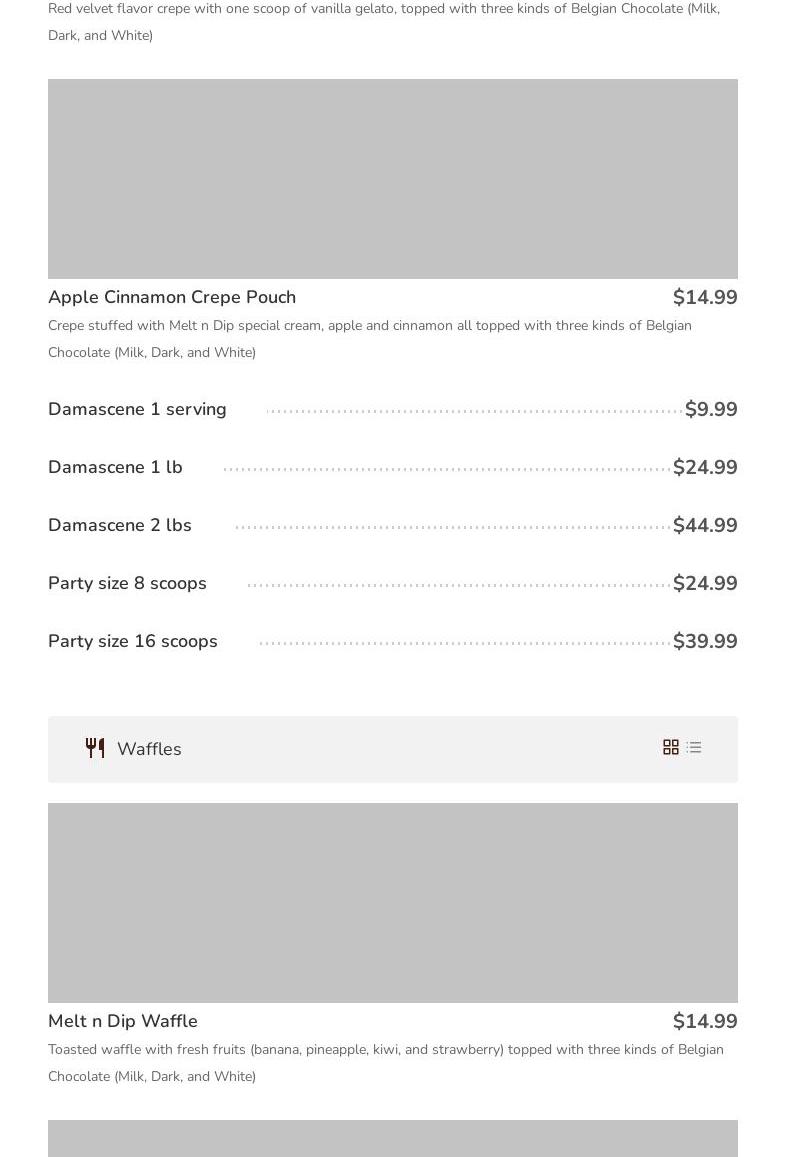Click Apple Cinnamon Crepe Pouch $14.99 price
The image size is (785, 1157).
705,297
